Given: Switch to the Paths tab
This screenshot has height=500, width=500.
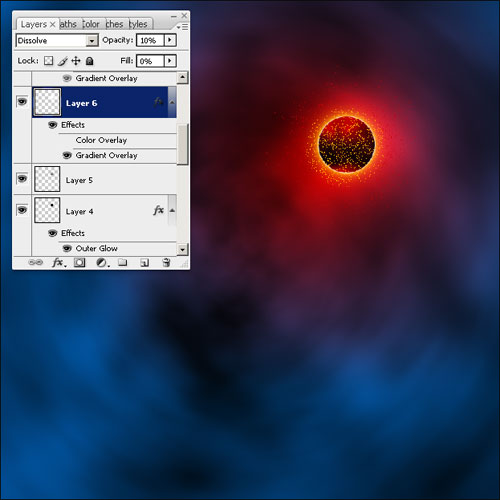Looking at the screenshot, I should coord(68,24).
